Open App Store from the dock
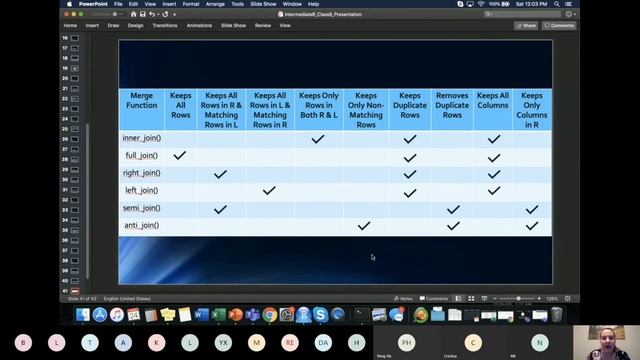This screenshot has height=360, width=640. [100, 315]
